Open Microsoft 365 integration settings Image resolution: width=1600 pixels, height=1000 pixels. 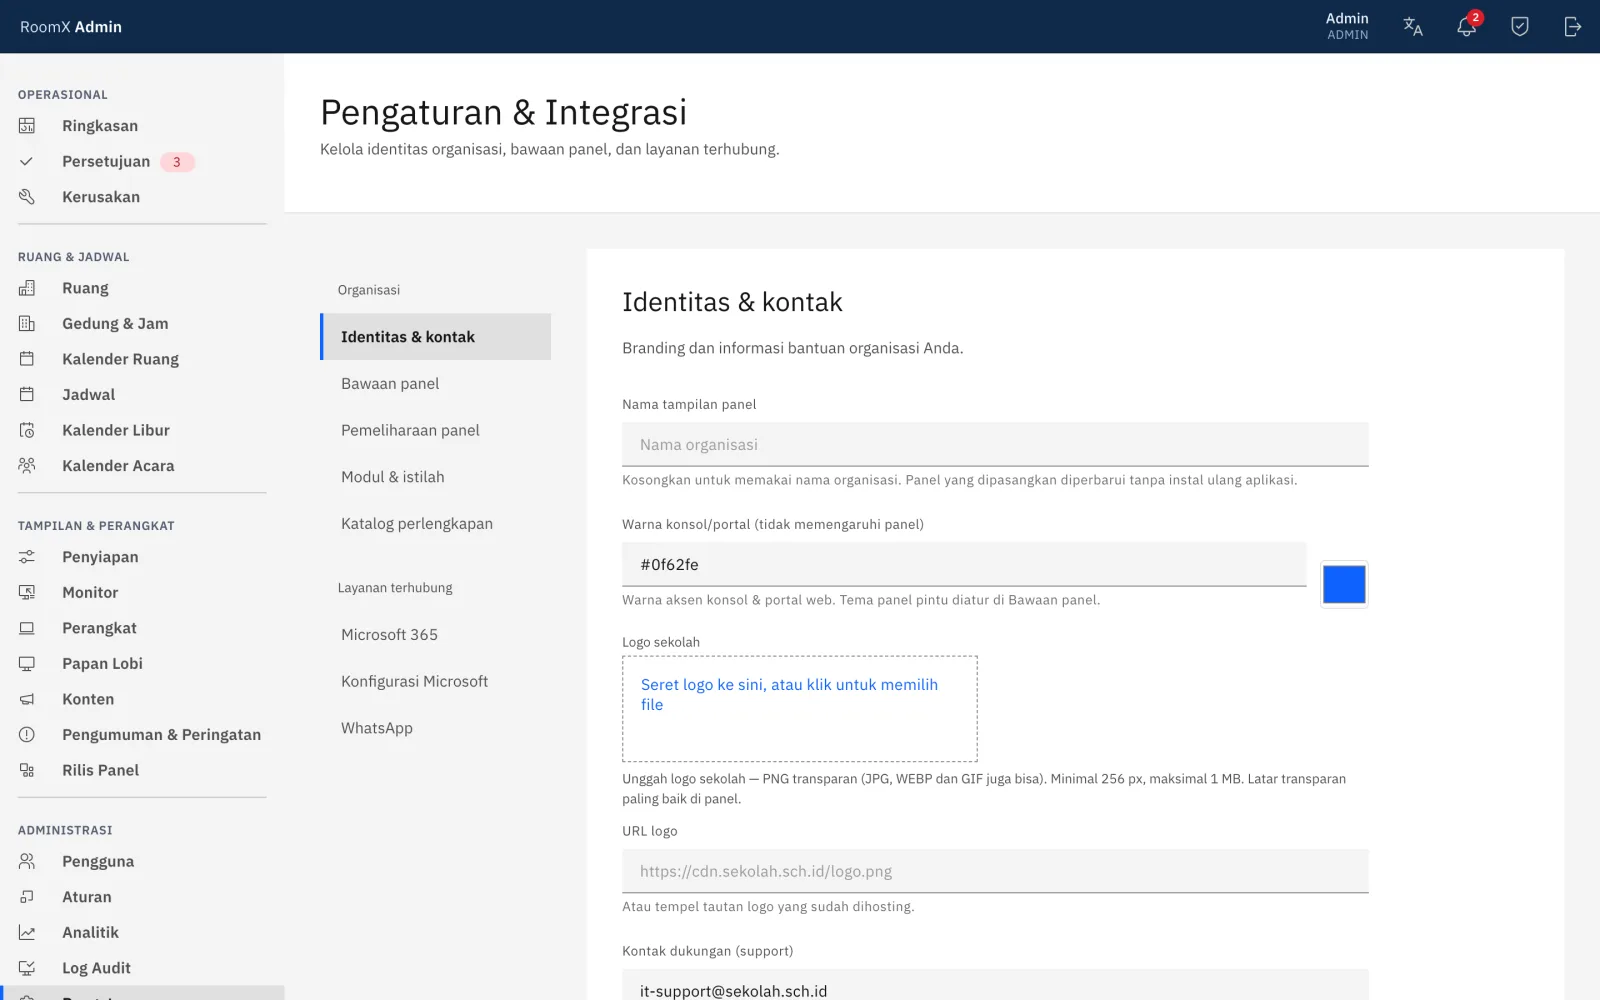(435, 635)
